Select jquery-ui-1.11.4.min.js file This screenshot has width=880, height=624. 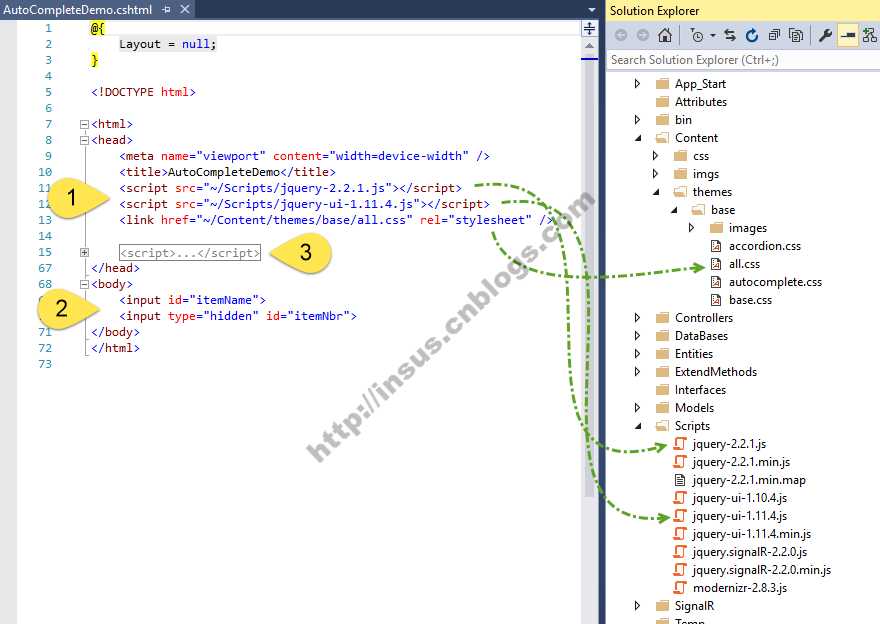[751, 534]
